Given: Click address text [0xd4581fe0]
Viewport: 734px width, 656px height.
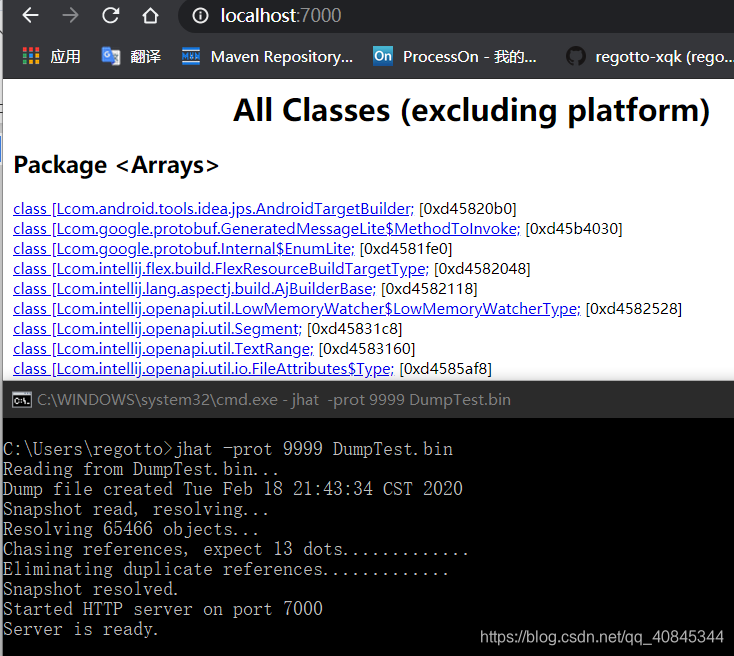Looking at the screenshot, I should click(406, 249).
